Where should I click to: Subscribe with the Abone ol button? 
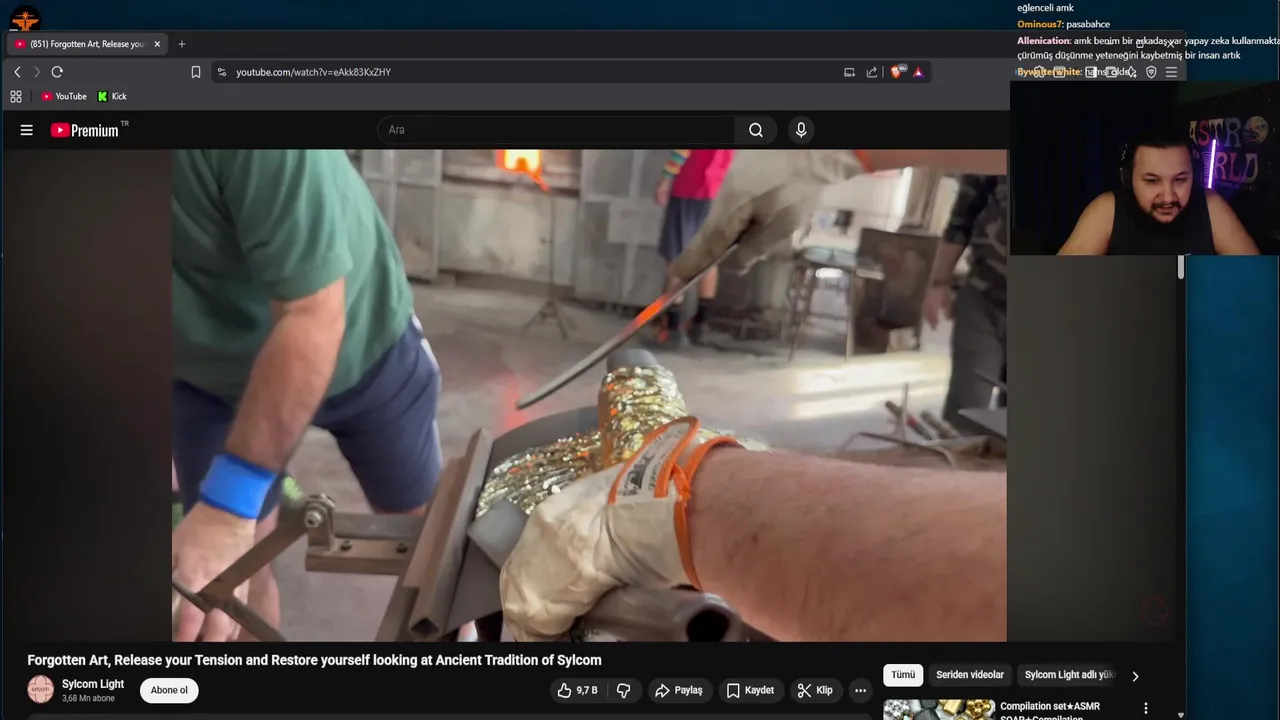tap(169, 690)
